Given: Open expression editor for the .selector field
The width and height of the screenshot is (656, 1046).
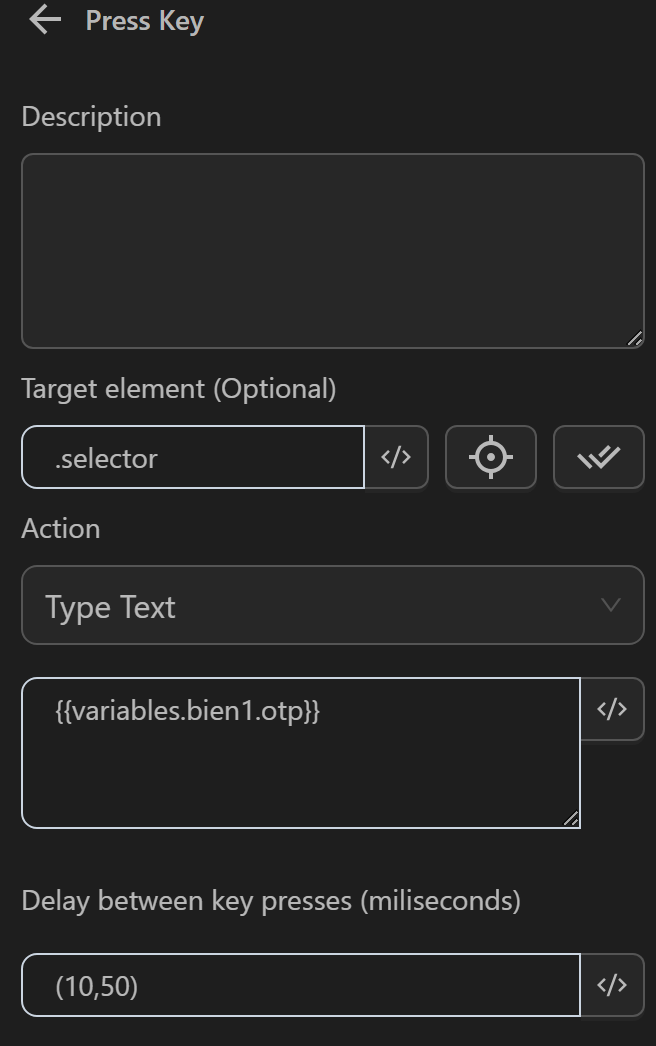Looking at the screenshot, I should 396,457.
